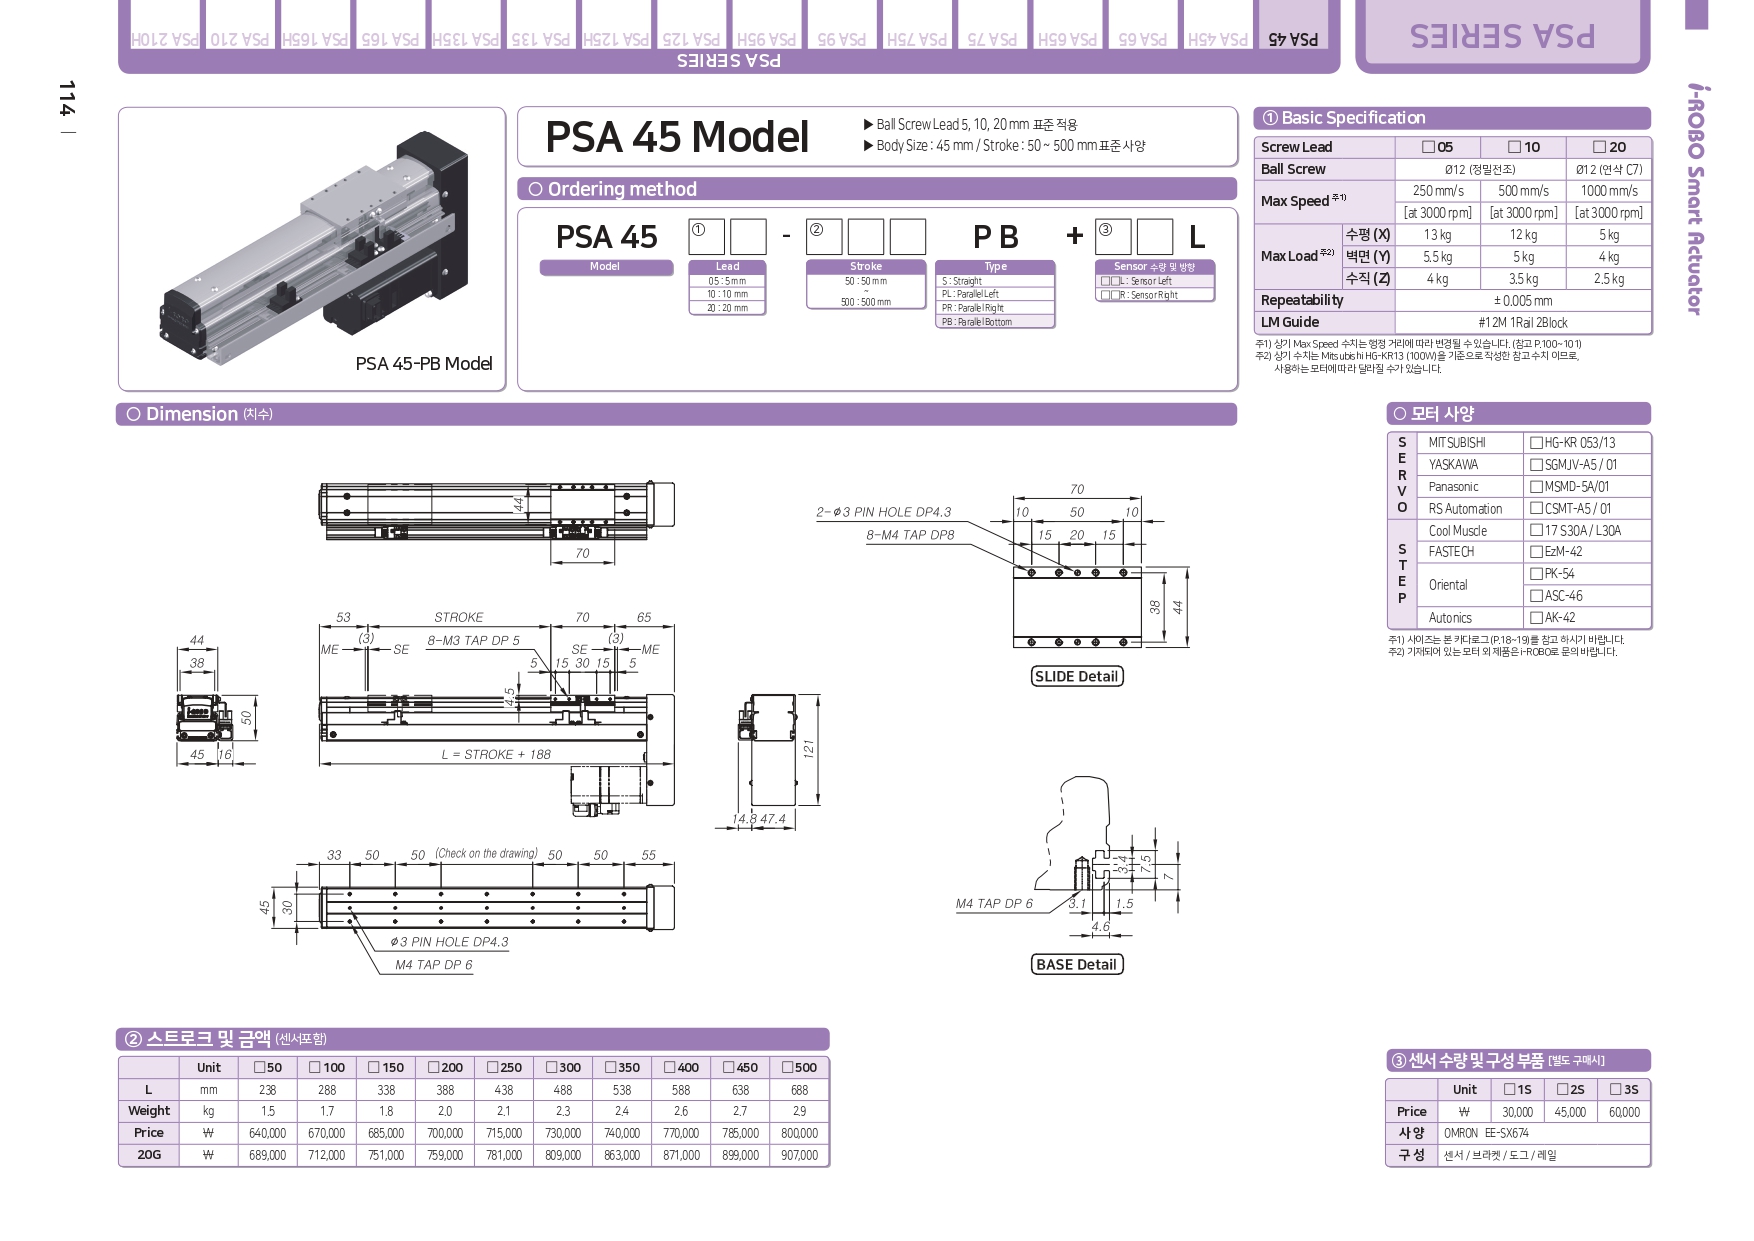1754x1241 pixels.
Task: Tick the stroke 50 checkbox
Action: coord(259,1068)
